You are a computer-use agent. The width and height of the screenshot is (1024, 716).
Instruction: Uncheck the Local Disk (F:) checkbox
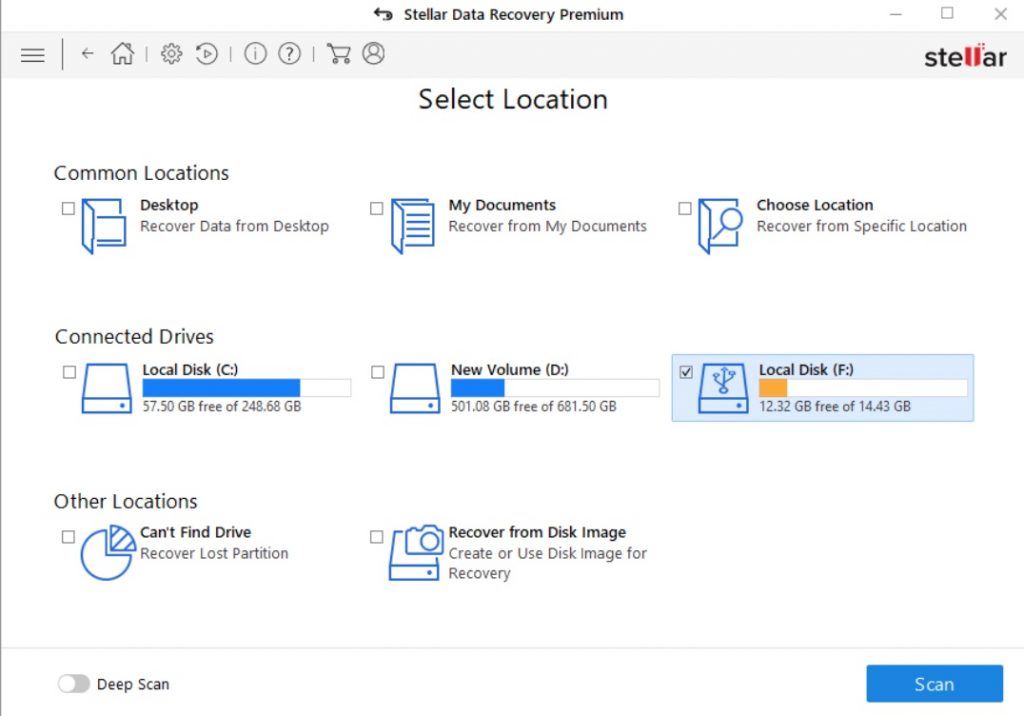tap(686, 372)
